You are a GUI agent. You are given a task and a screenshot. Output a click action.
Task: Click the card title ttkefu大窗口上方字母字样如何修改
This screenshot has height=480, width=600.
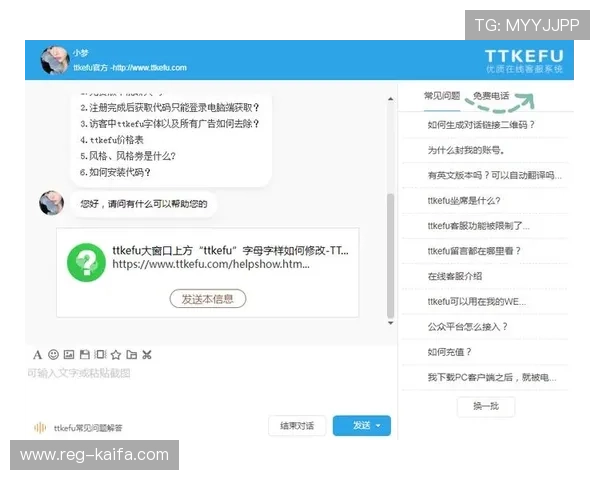pos(230,251)
